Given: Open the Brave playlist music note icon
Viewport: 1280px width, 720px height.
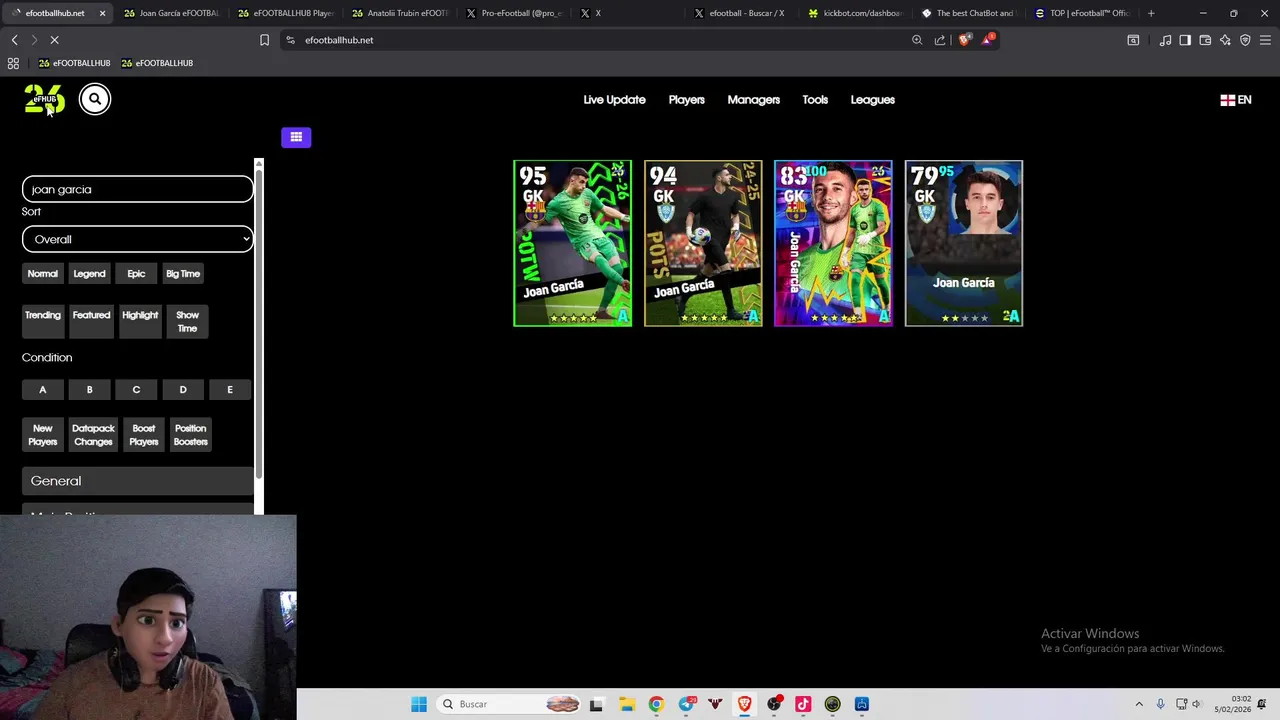Looking at the screenshot, I should pyautogui.click(x=1165, y=40).
